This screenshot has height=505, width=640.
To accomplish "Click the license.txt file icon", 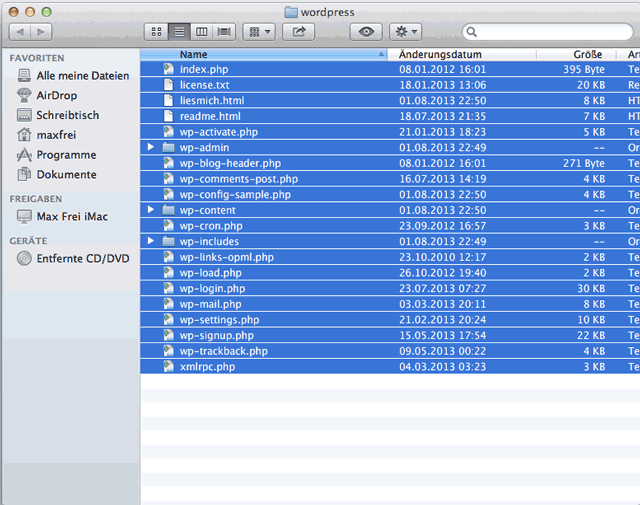I will (168, 85).
